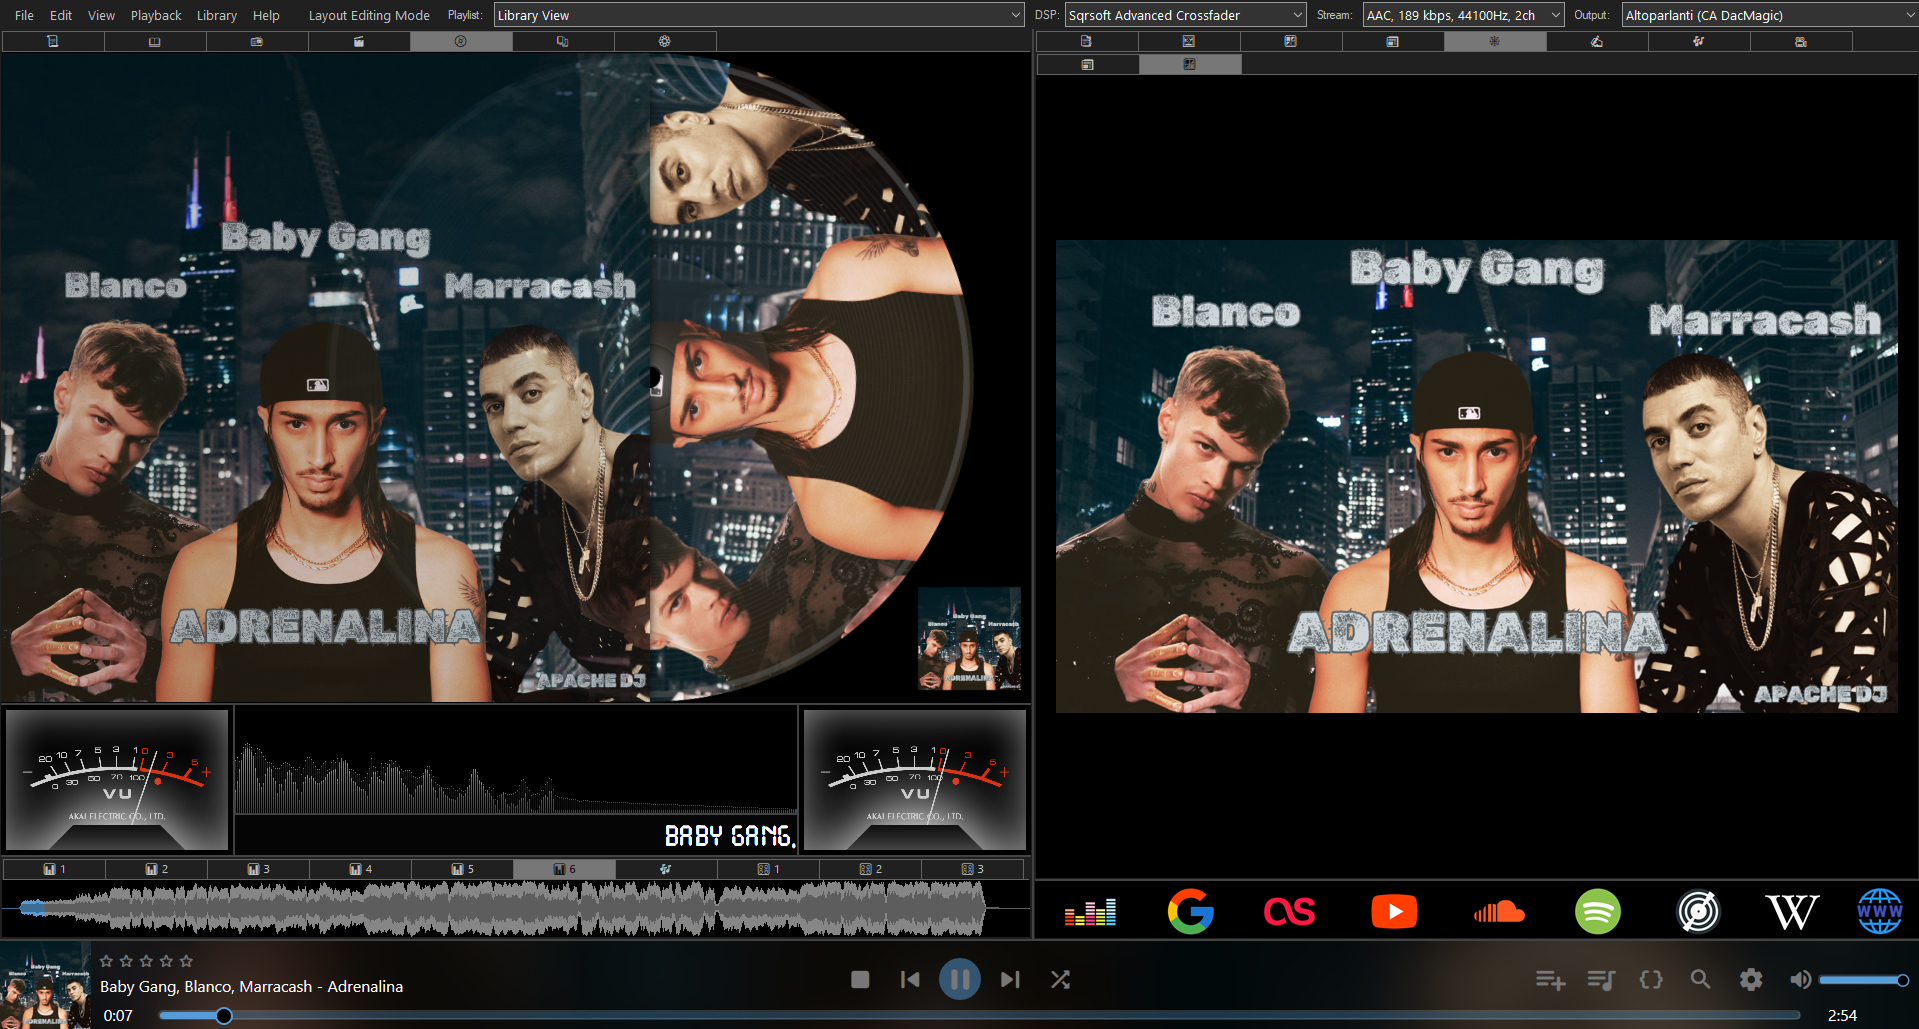
Task: Open the YouTube icon
Action: click(x=1394, y=912)
